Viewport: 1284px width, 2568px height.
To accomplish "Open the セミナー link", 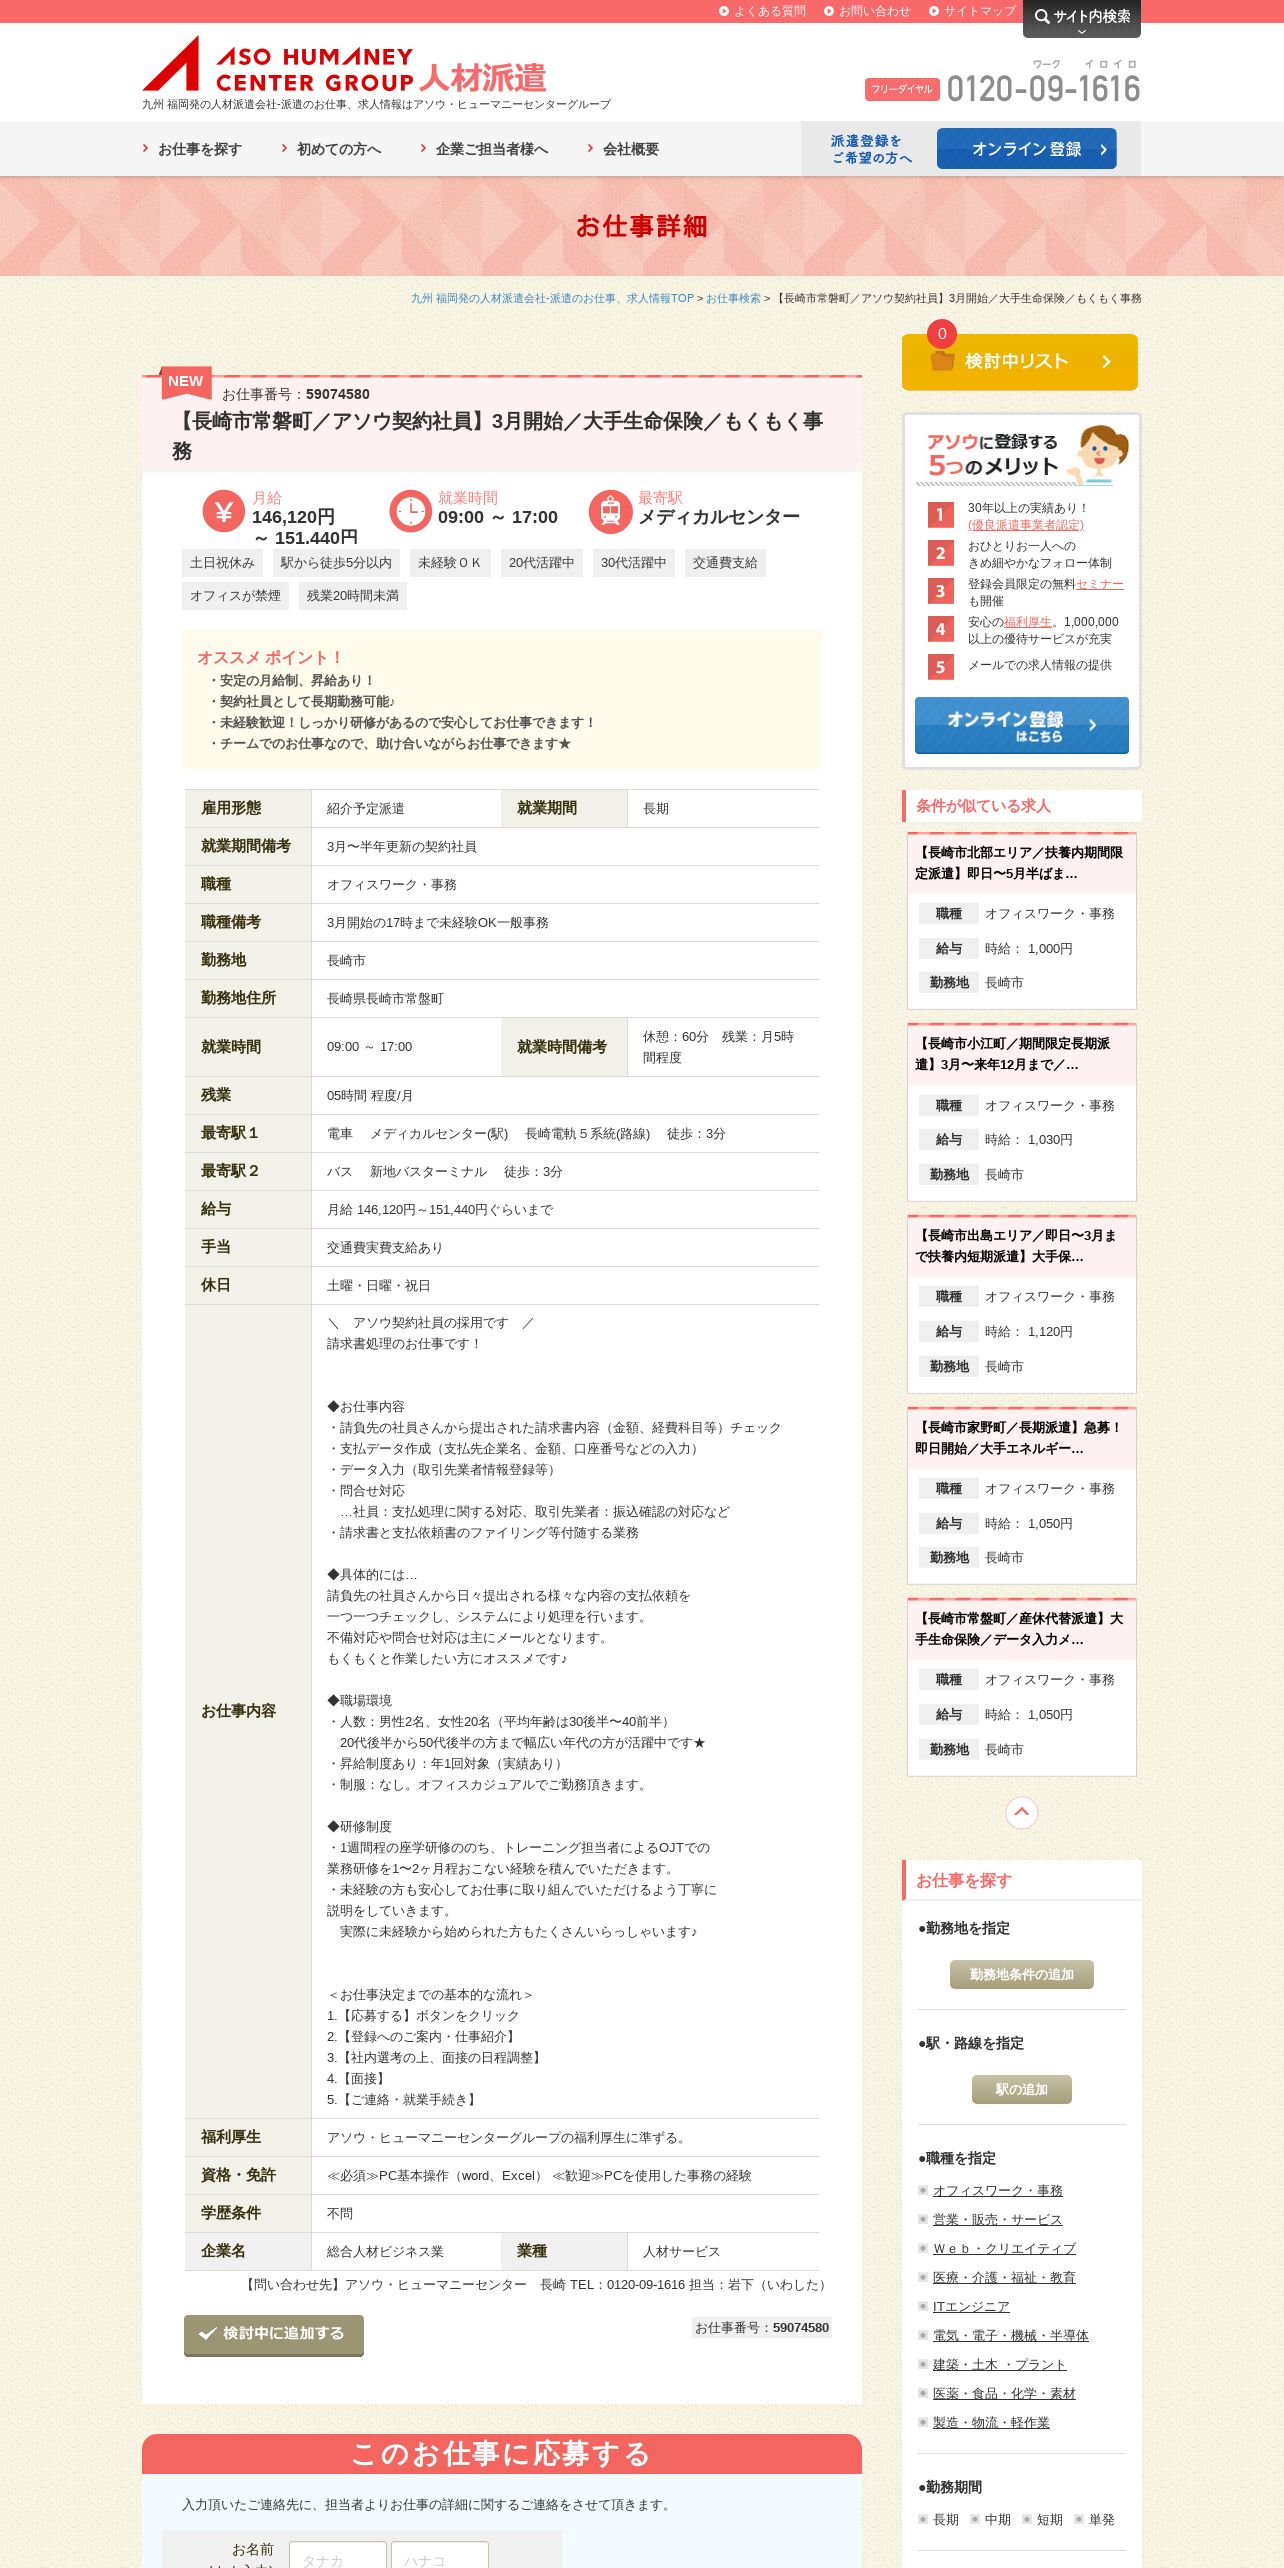I will coord(1100,584).
